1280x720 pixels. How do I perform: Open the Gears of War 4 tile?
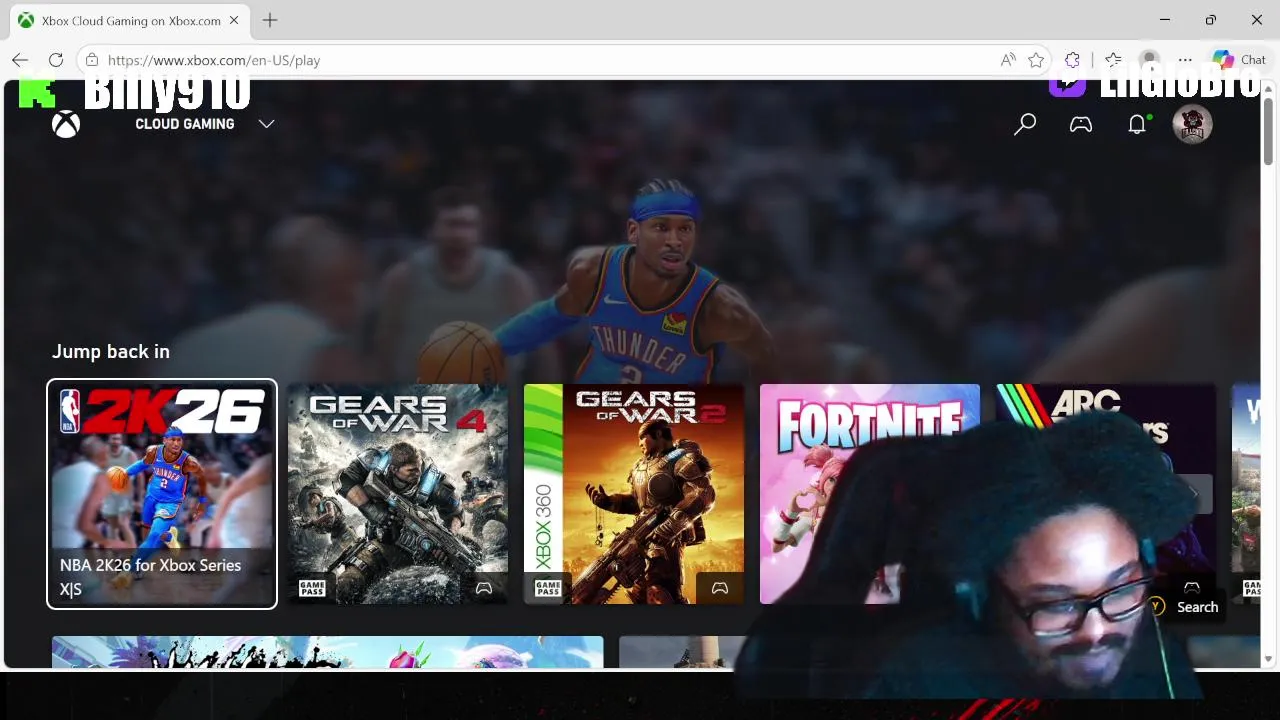(x=398, y=494)
